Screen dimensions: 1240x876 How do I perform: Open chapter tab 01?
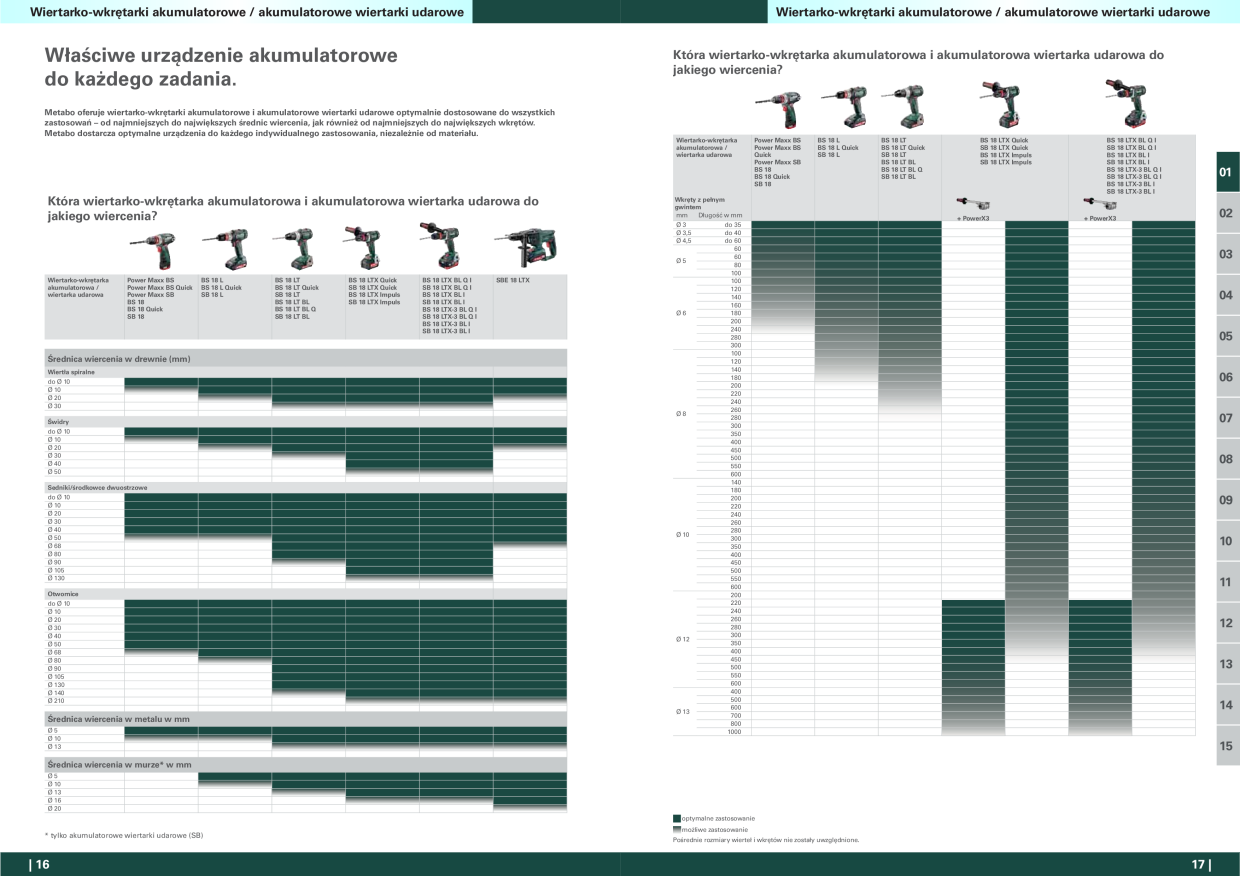click(1227, 172)
